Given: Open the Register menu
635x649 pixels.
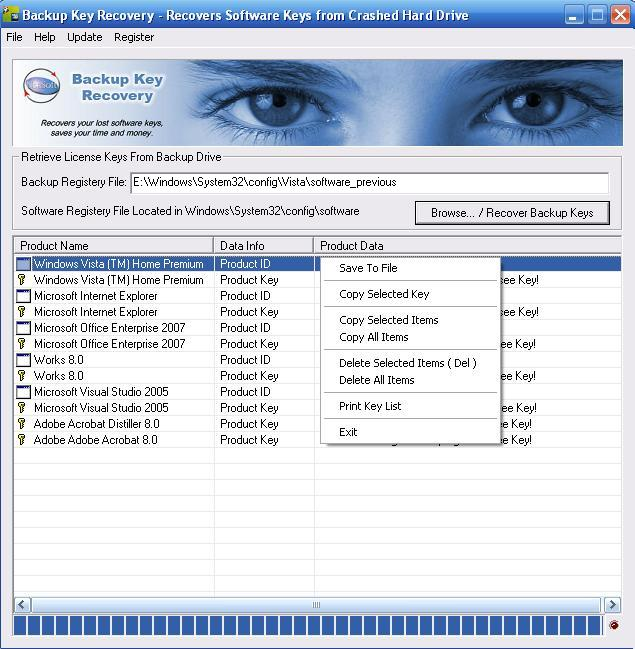Looking at the screenshot, I should click(134, 37).
